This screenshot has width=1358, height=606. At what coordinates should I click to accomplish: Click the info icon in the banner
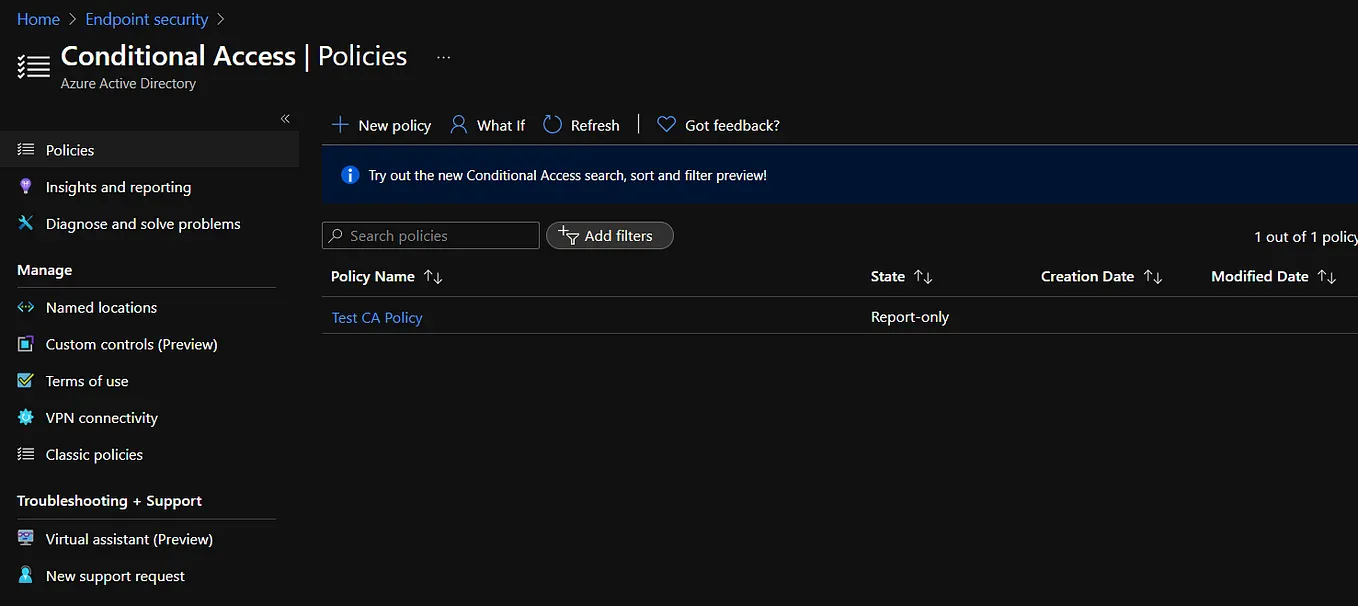(349, 174)
